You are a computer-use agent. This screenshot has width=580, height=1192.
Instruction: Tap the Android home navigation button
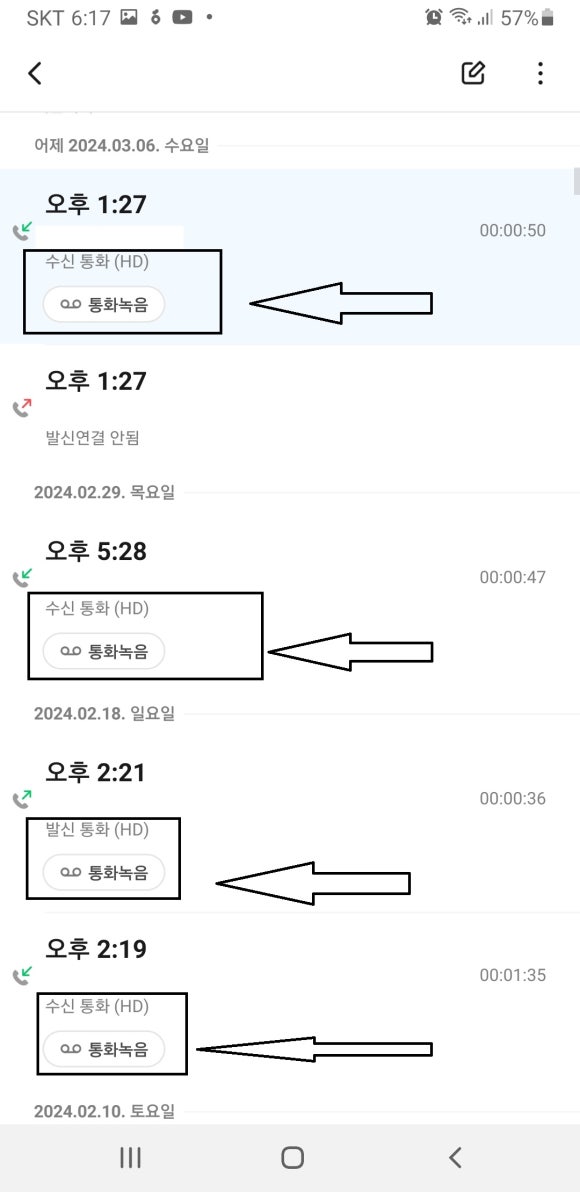click(292, 1157)
